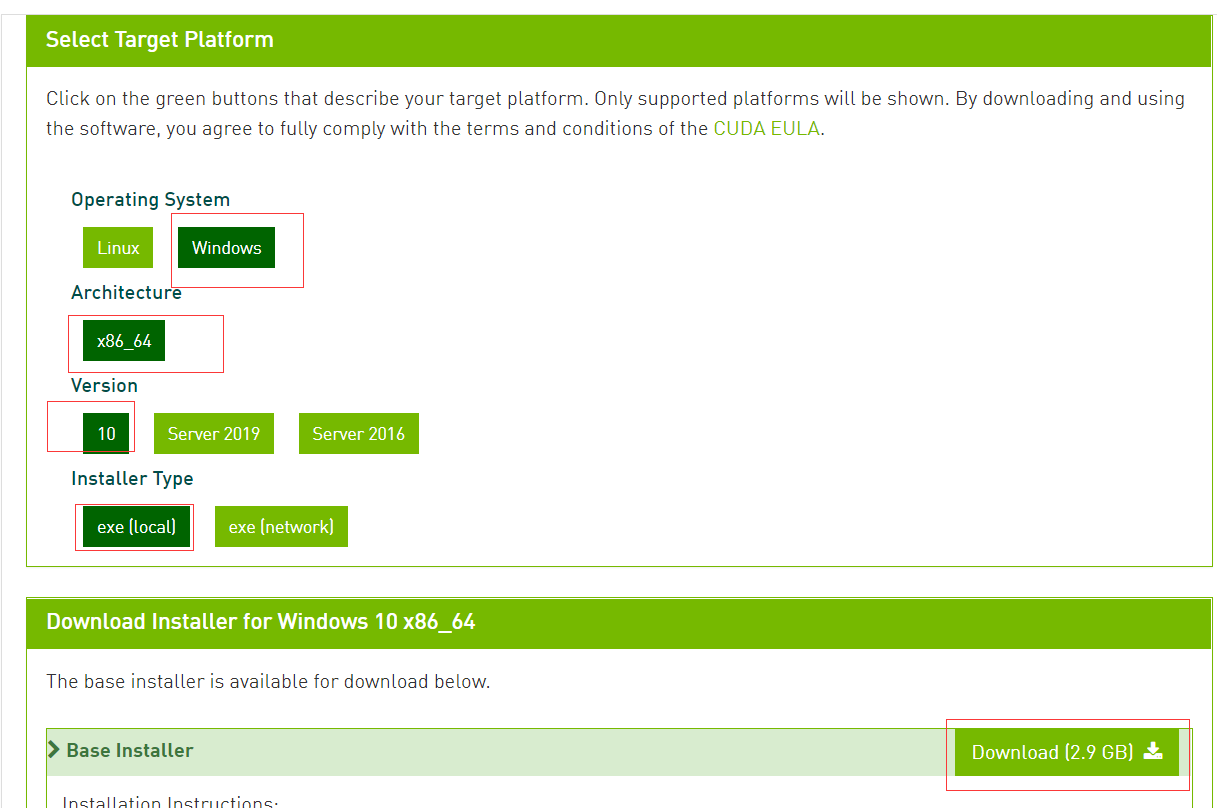
Task: Collapse the Base Installer section chevron
Action: (x=54, y=750)
